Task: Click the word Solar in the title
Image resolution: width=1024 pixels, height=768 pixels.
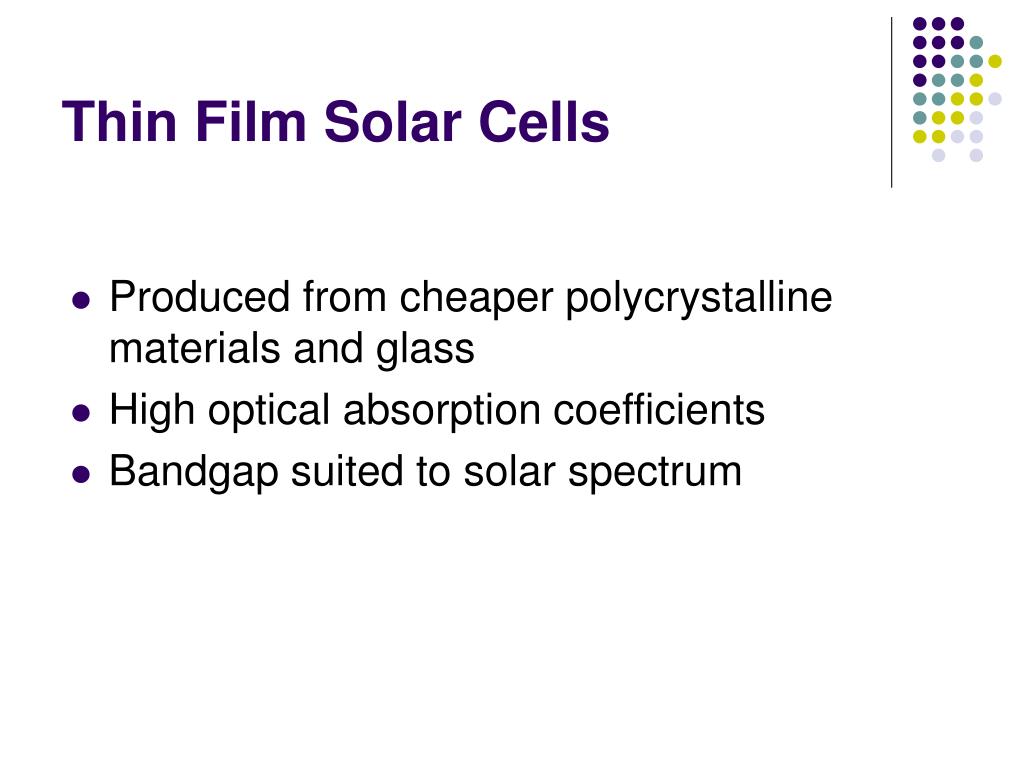Action: pos(392,121)
